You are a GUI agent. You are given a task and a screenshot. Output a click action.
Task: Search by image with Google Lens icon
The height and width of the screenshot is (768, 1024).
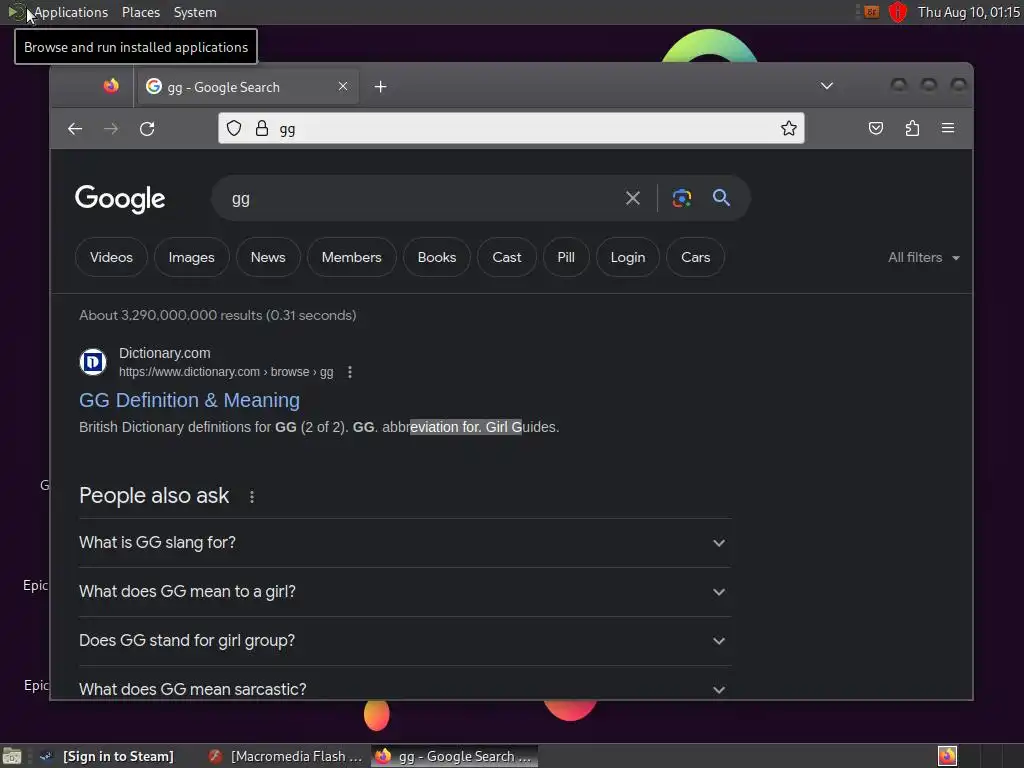pos(682,198)
